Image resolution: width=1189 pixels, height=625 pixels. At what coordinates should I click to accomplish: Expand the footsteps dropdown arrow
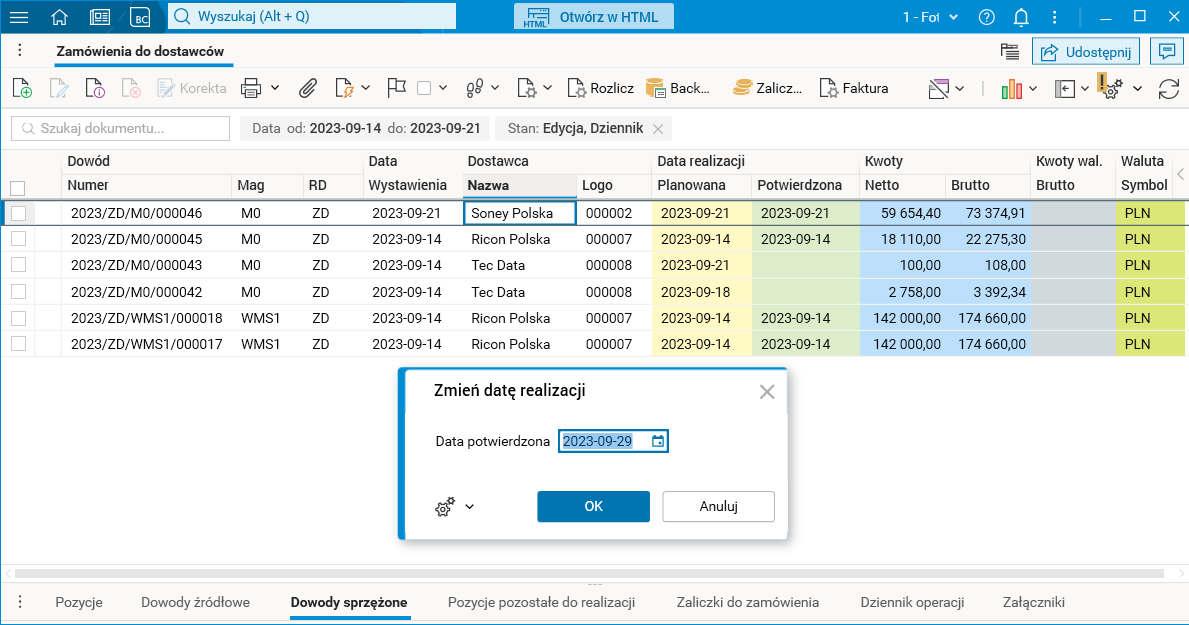(495, 89)
